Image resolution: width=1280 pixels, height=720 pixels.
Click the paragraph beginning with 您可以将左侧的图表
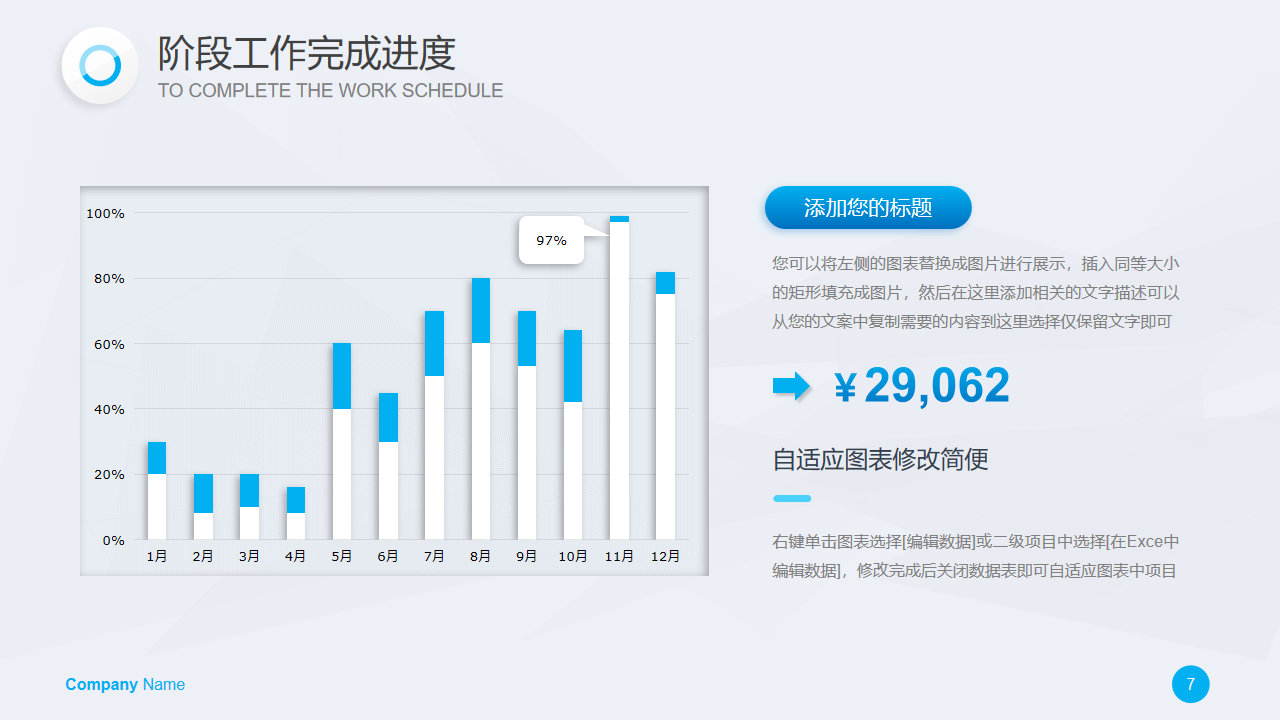(x=975, y=292)
